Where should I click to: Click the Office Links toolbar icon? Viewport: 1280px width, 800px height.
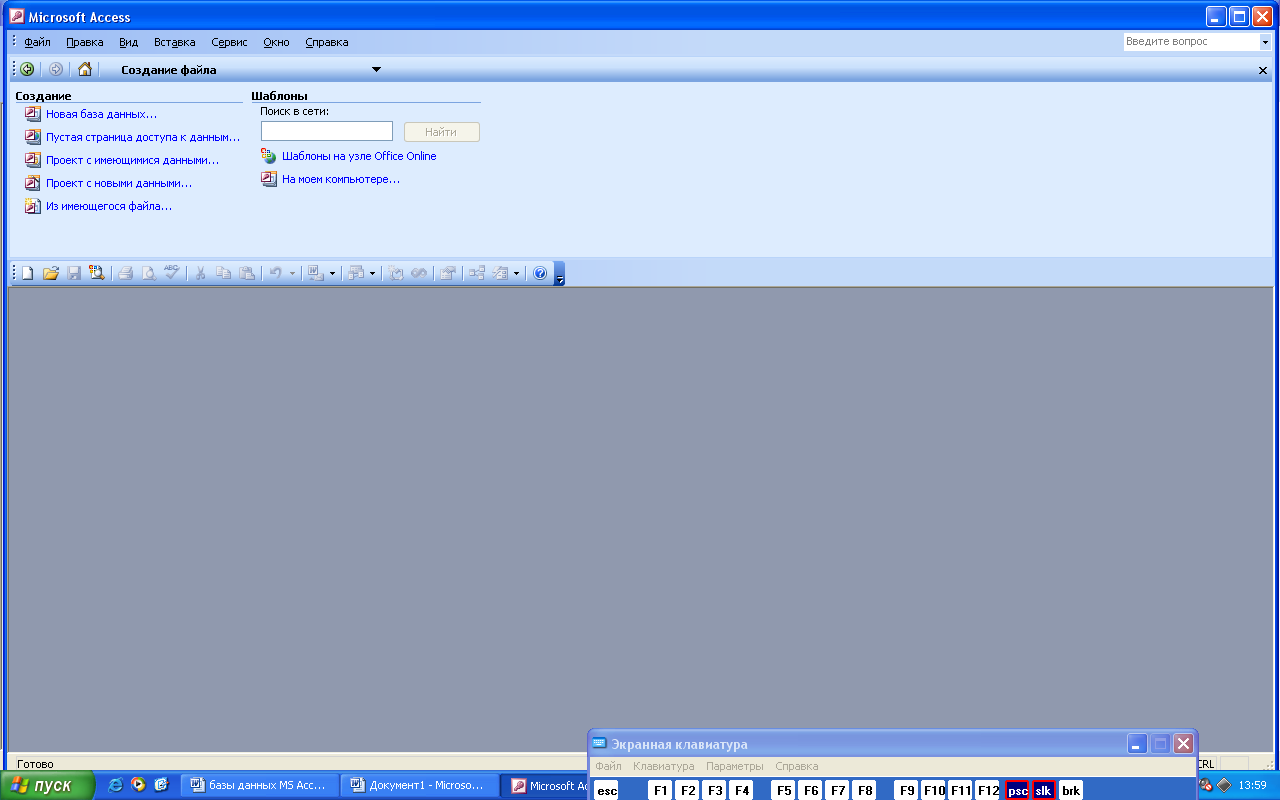pos(315,273)
